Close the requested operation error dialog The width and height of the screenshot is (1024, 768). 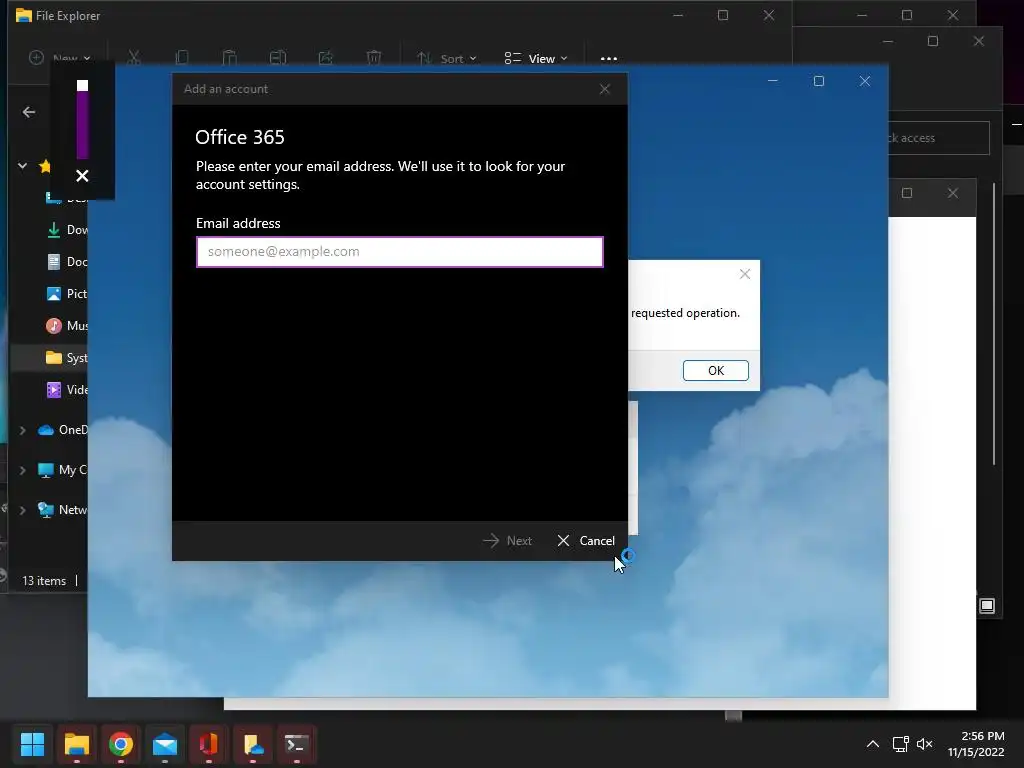pyautogui.click(x=744, y=274)
